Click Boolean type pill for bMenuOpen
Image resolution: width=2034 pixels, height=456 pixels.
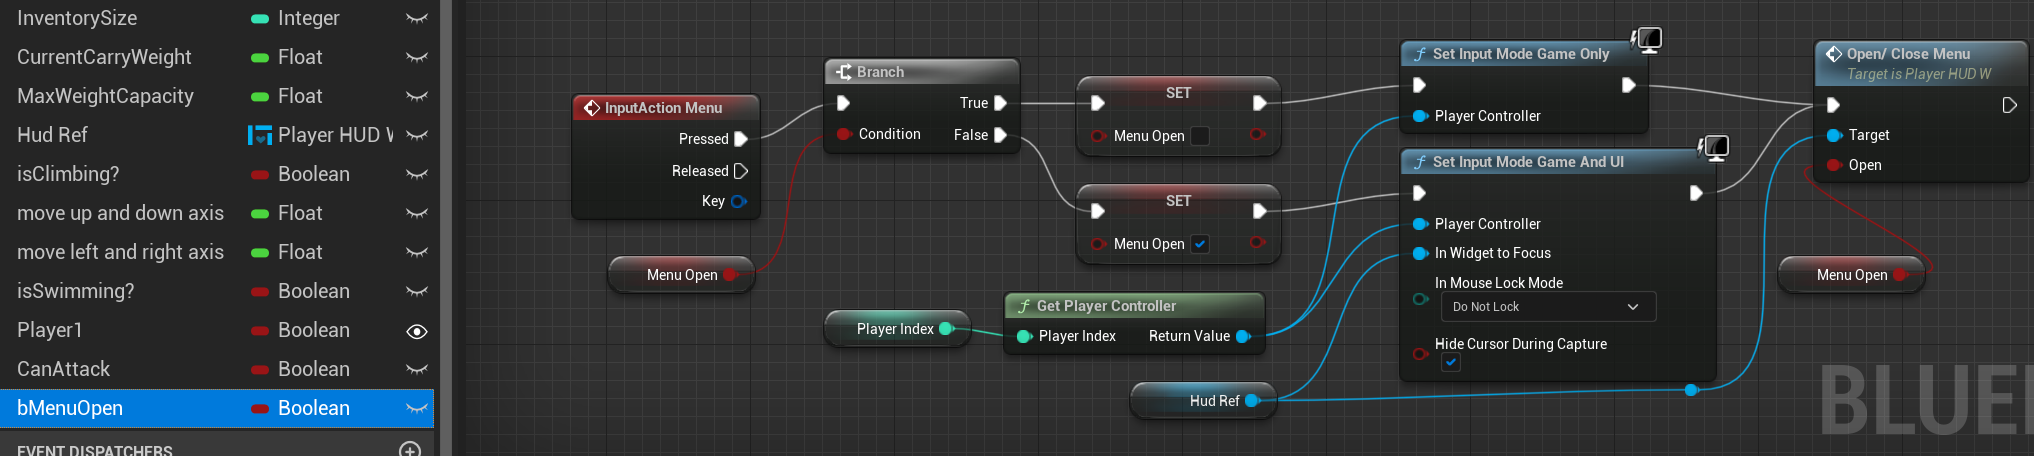click(x=260, y=408)
